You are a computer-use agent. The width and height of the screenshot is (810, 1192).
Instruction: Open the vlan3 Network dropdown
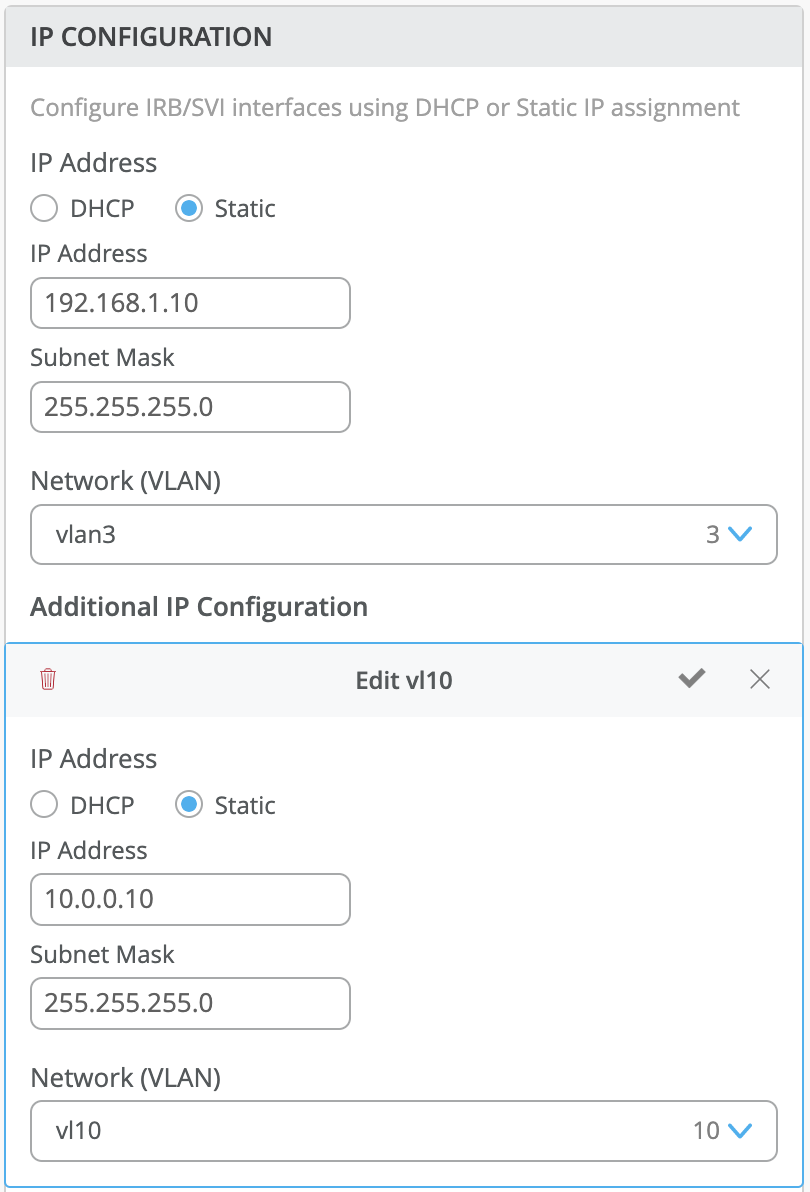(x=403, y=534)
